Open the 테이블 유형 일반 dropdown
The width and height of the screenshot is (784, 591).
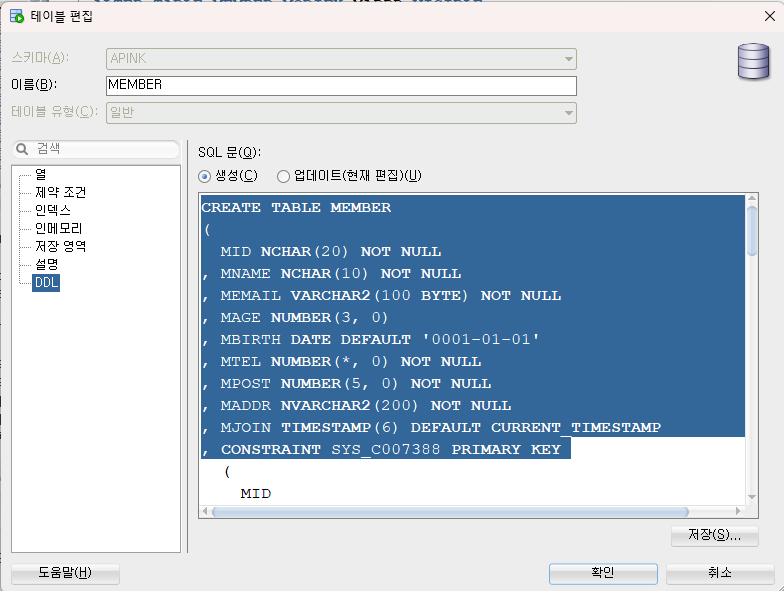point(341,112)
